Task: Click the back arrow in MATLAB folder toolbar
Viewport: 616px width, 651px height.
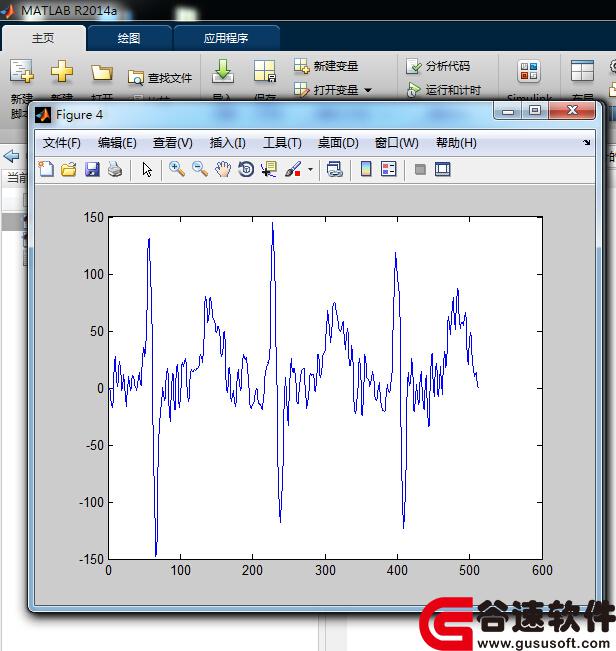Action: [x=11, y=156]
